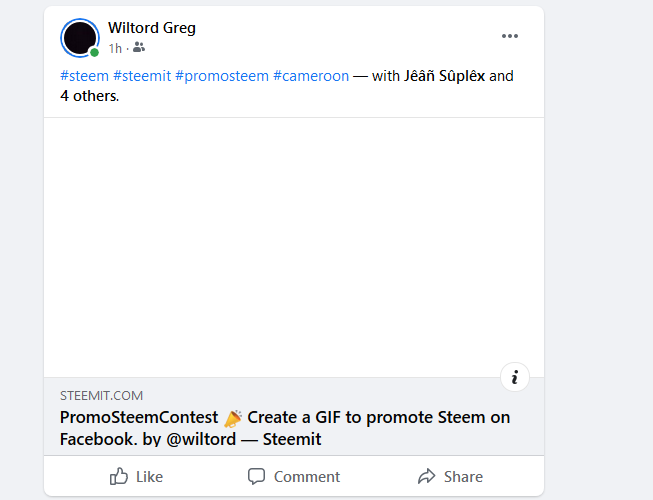
Task: Open the #steem hashtag
Action: coord(85,76)
